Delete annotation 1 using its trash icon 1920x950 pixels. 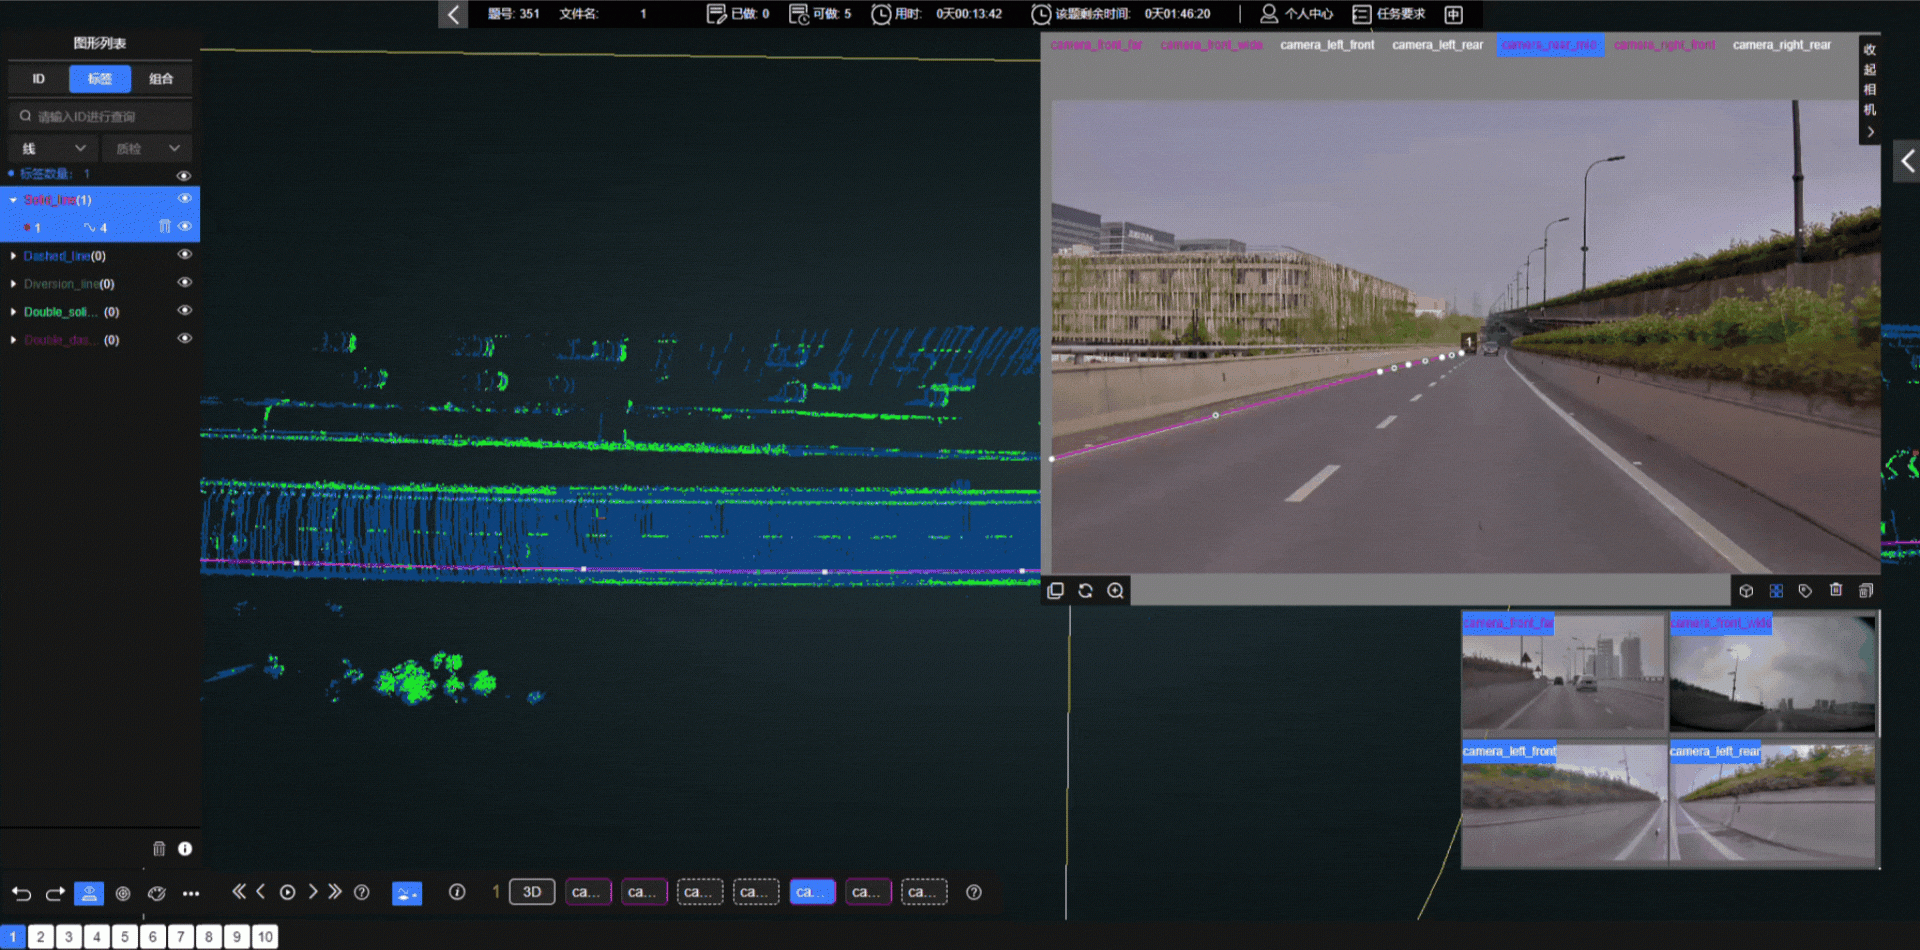(165, 227)
